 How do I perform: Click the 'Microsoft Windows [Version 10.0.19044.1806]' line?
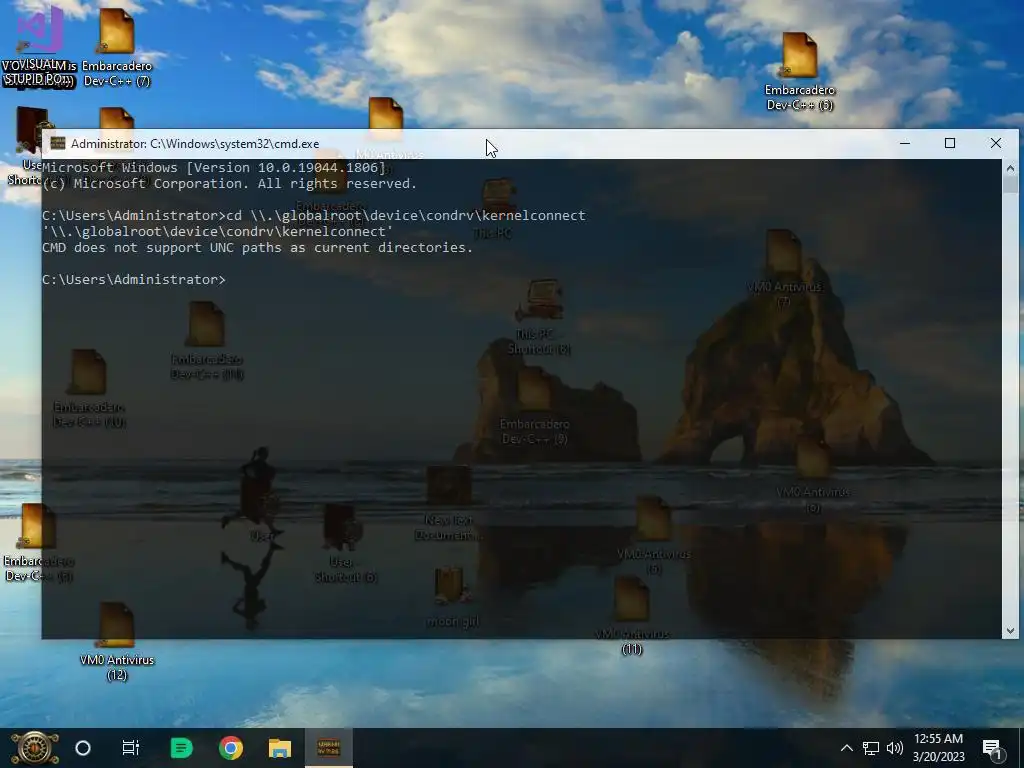pyautogui.click(x=214, y=167)
